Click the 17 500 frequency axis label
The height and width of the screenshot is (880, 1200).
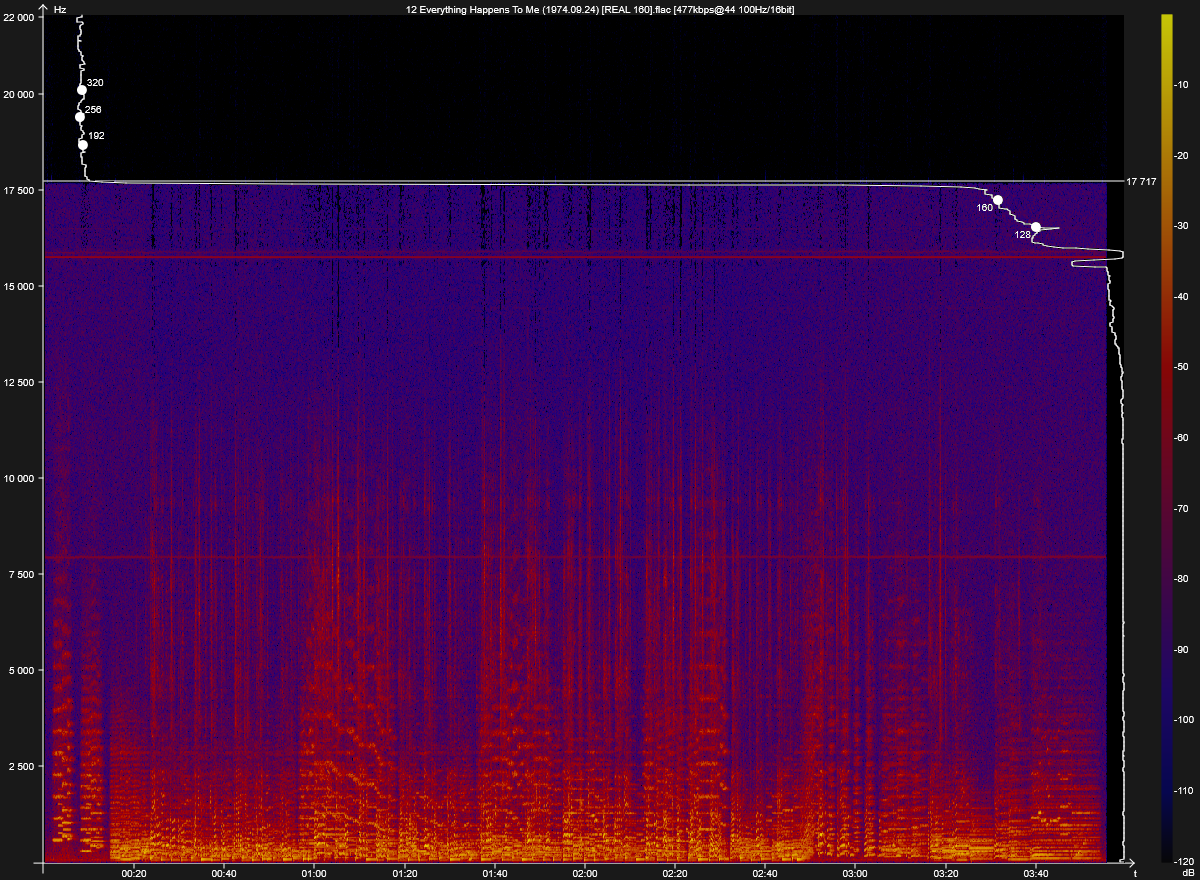20,190
